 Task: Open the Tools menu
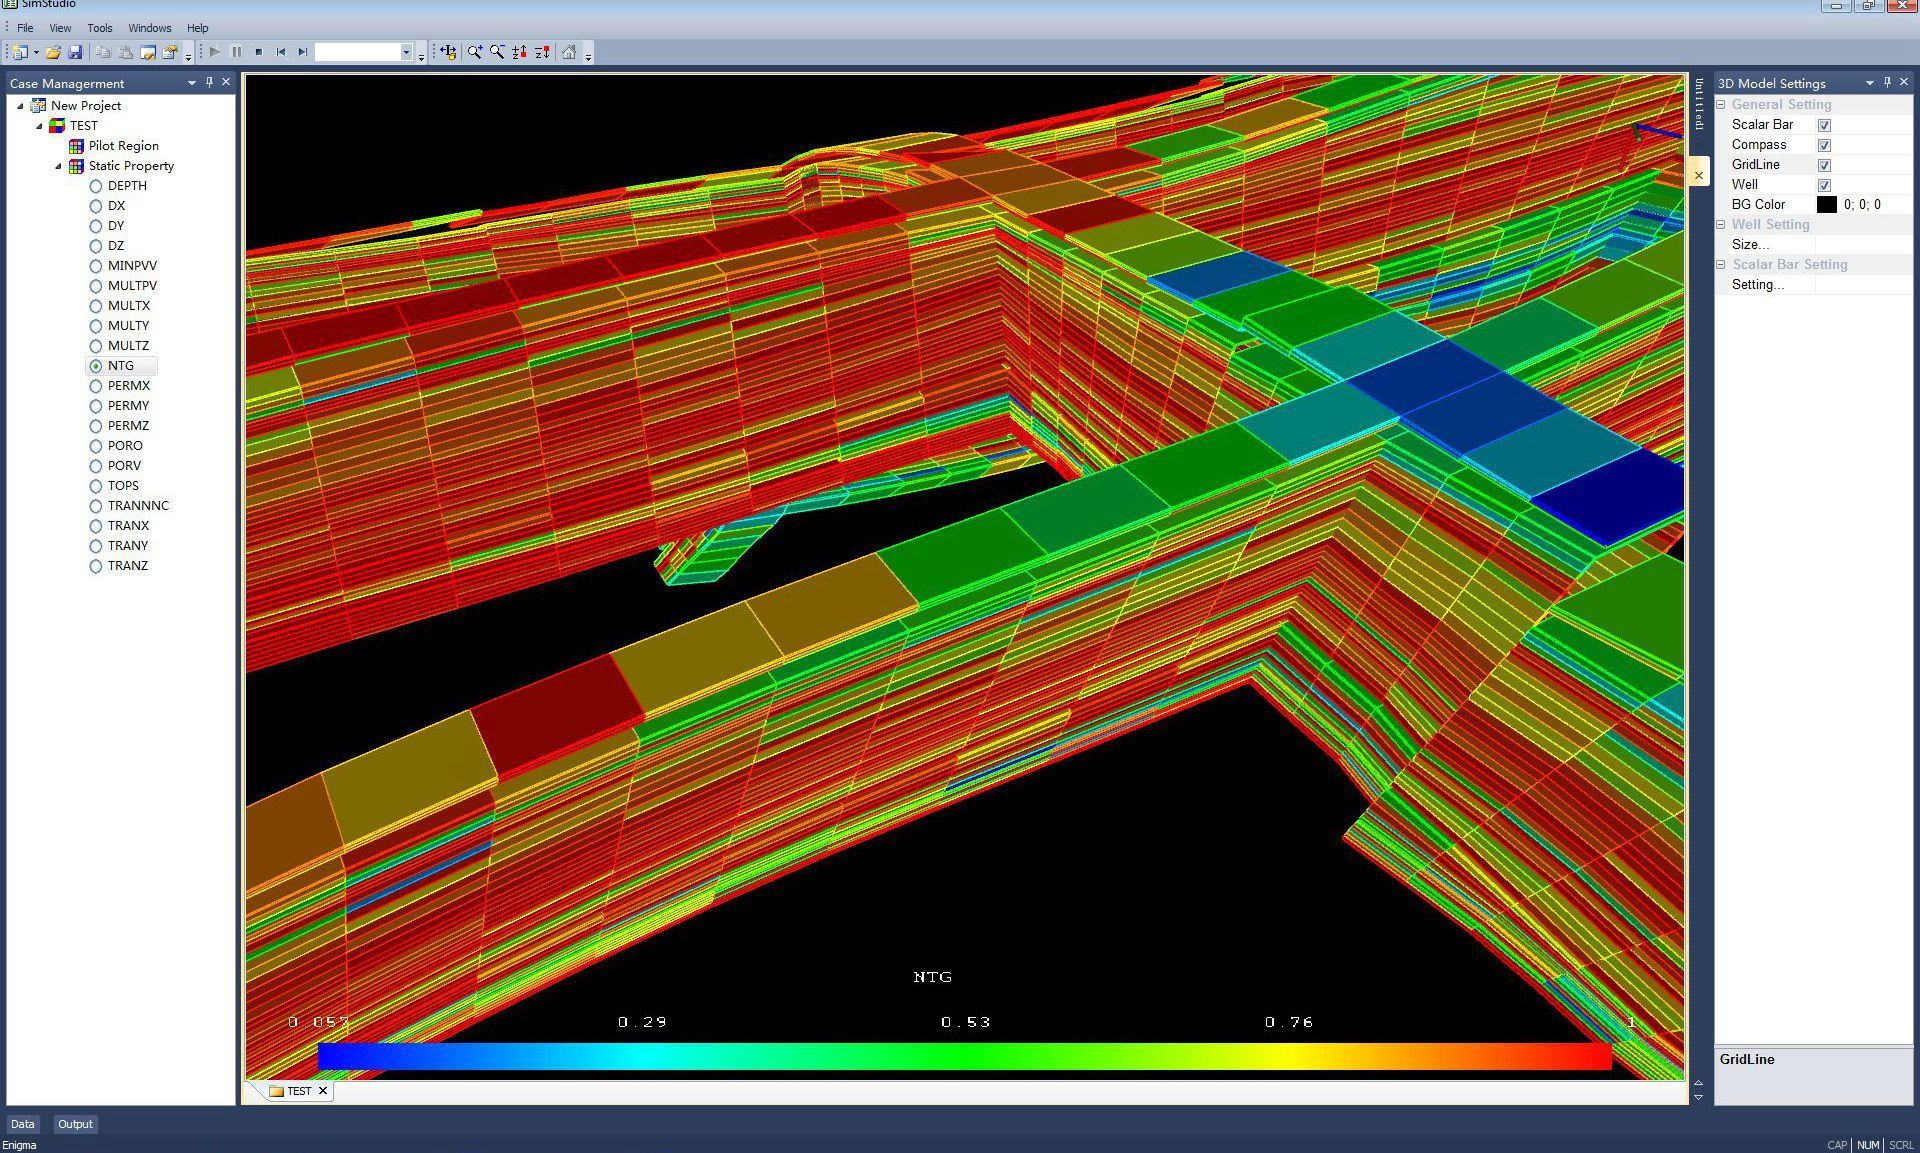pyautogui.click(x=99, y=28)
